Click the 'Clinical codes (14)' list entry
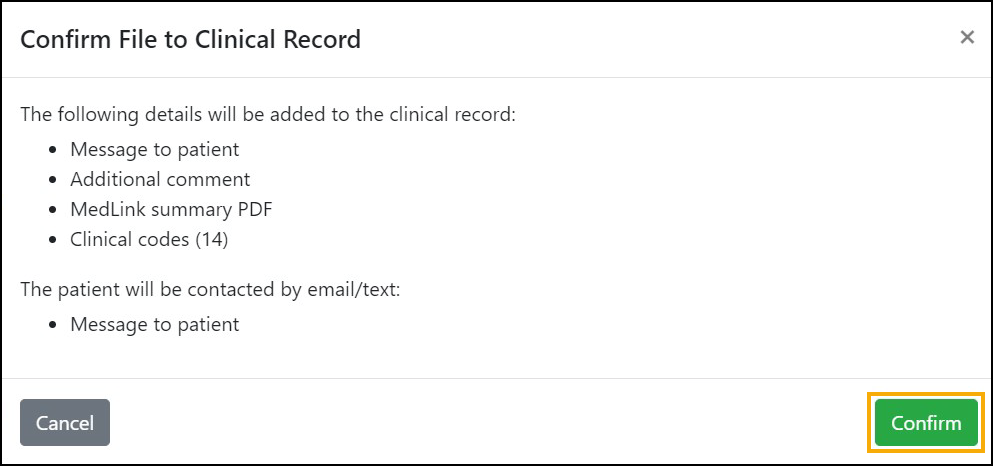Screen dimensions: 993x466 pyautogui.click(x=156, y=240)
